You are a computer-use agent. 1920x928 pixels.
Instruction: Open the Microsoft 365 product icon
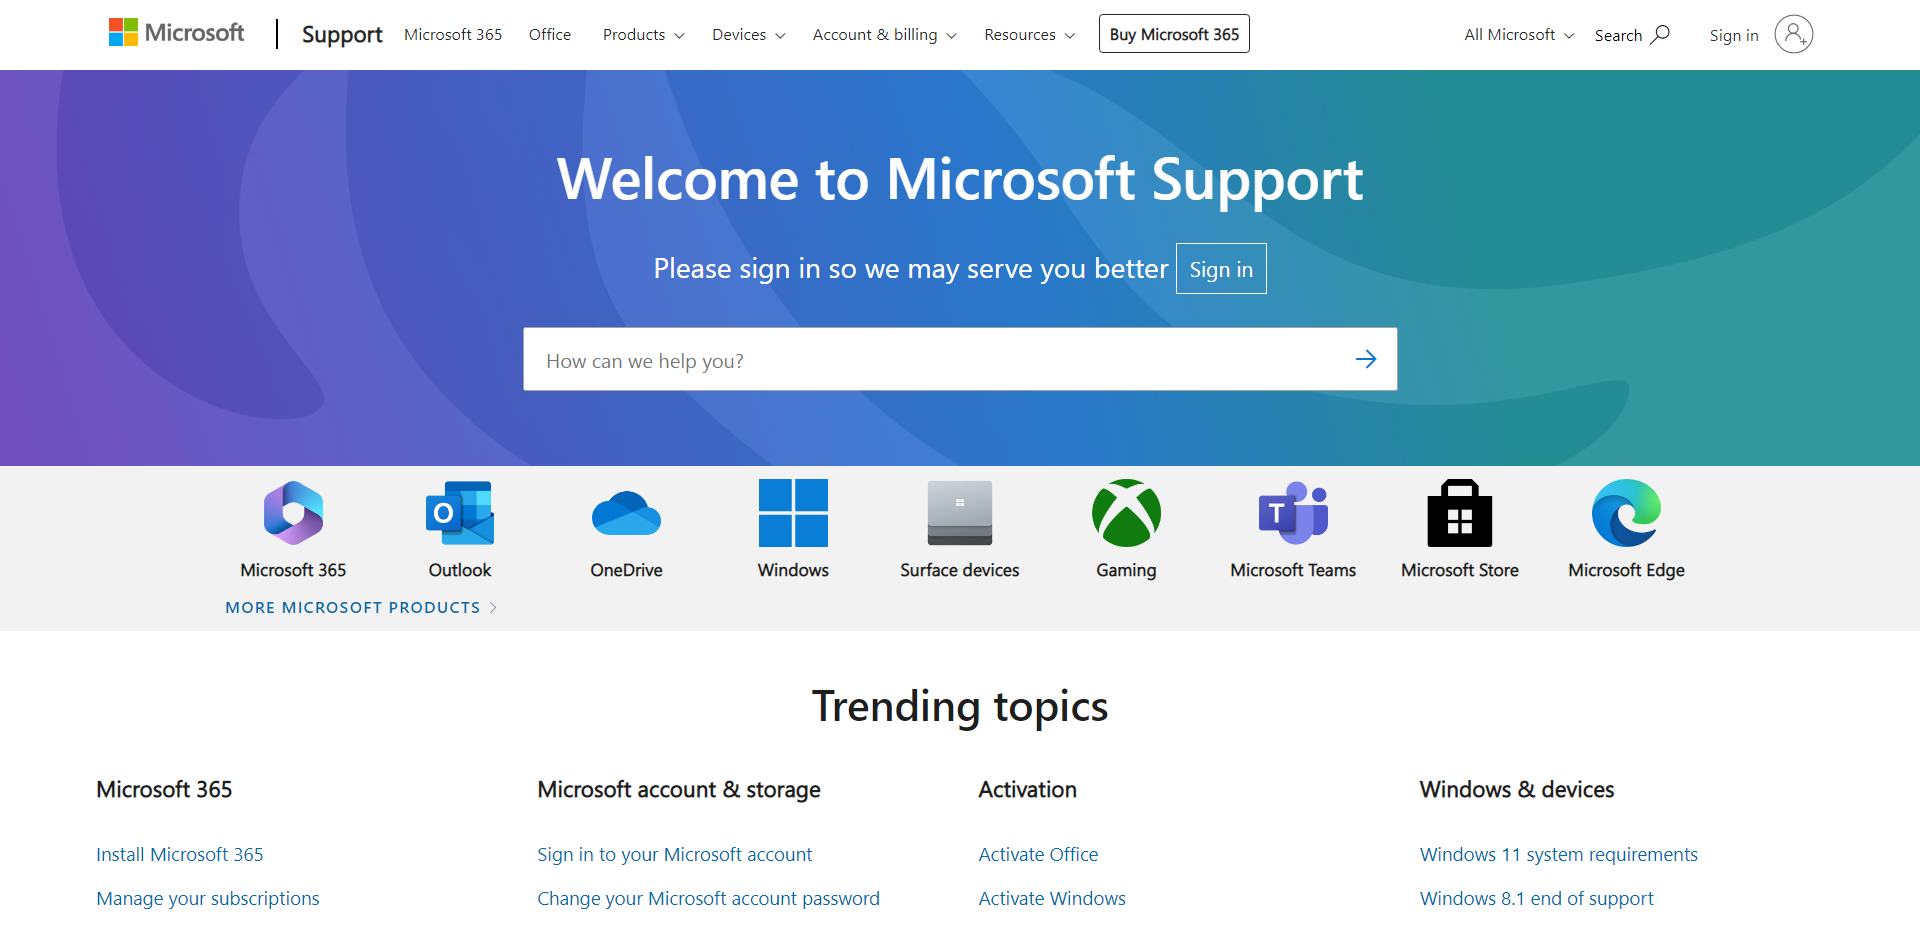[x=293, y=513]
